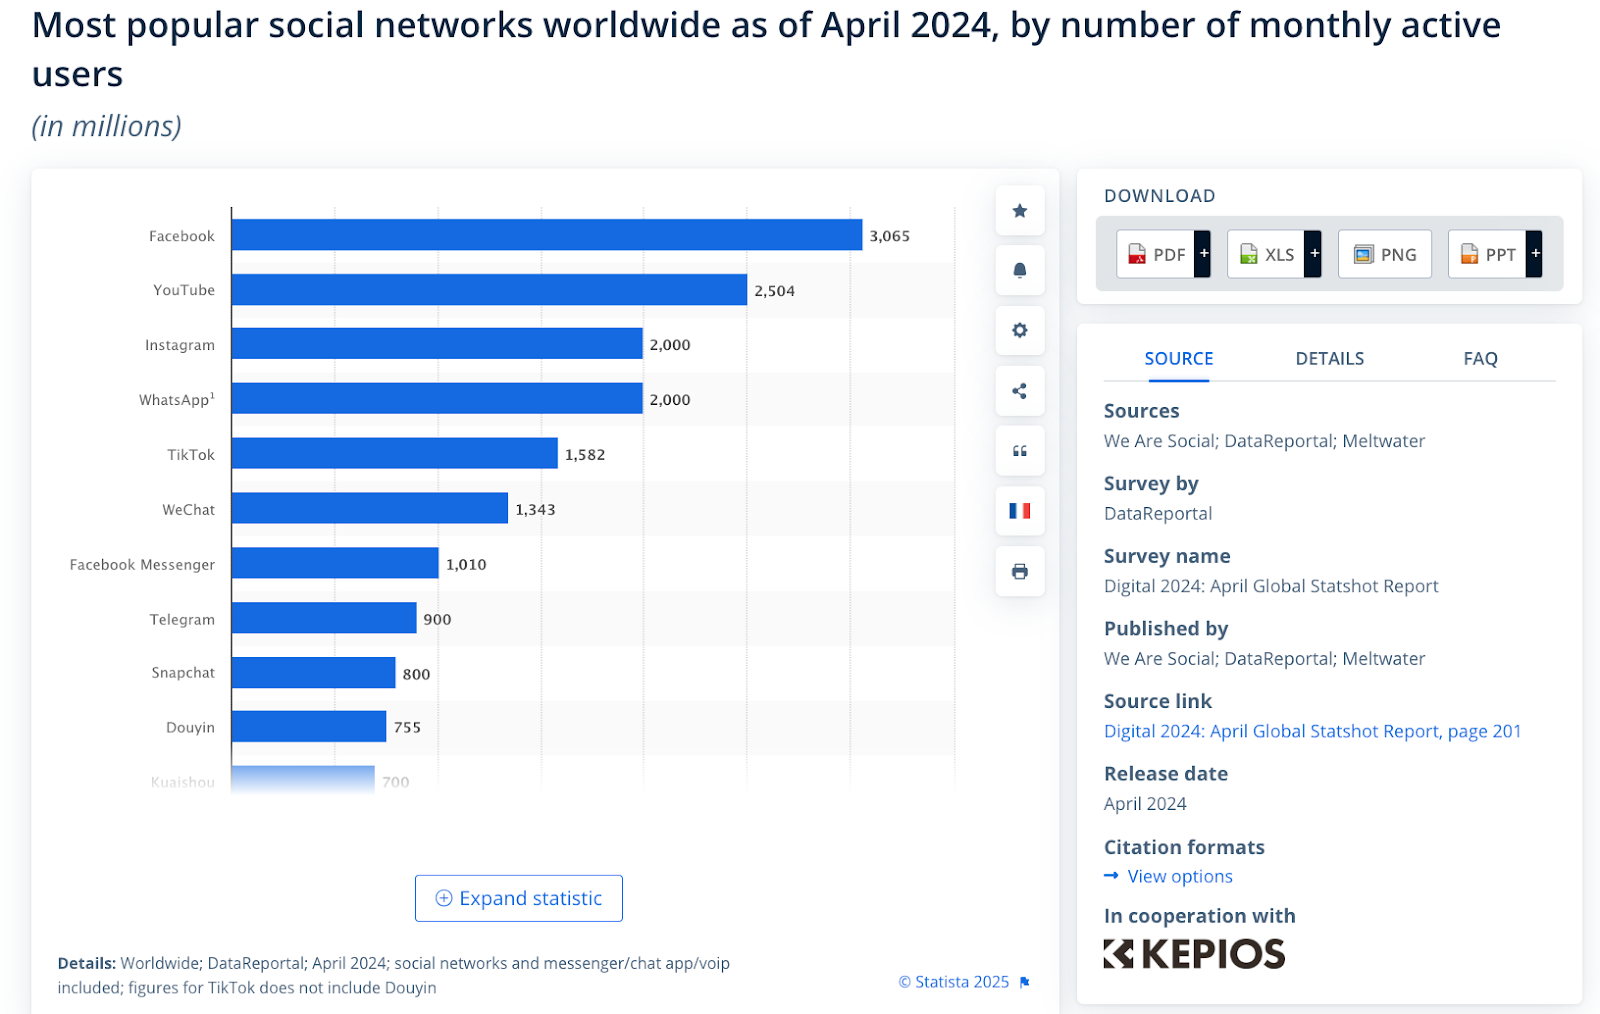Viewport: 1600px width, 1014px height.
Task: Open chart settings gear icon
Action: pyautogui.click(x=1019, y=330)
